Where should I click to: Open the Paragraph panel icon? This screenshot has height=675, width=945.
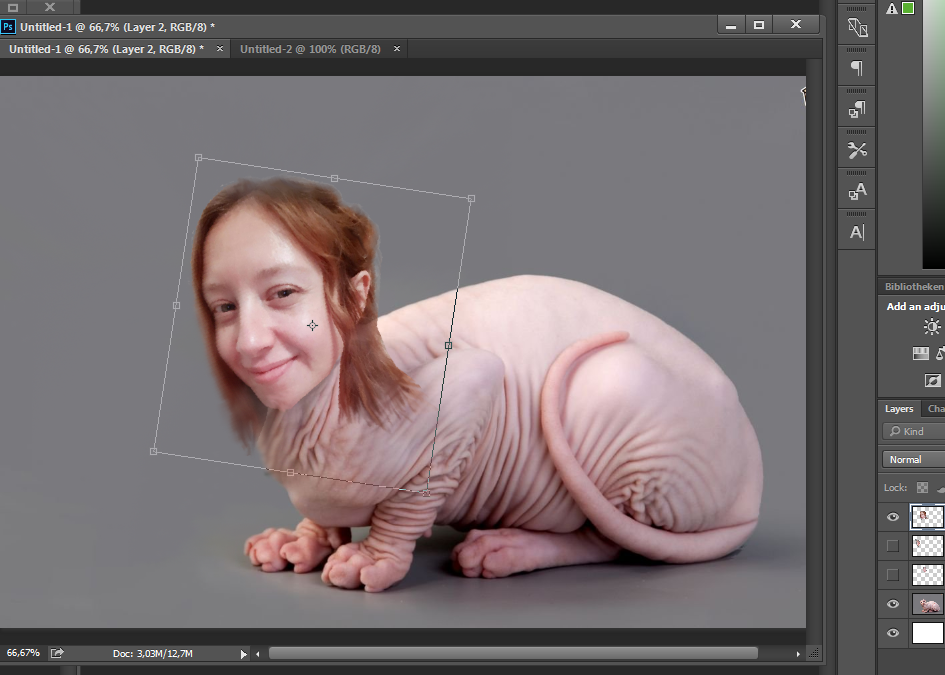[857, 68]
